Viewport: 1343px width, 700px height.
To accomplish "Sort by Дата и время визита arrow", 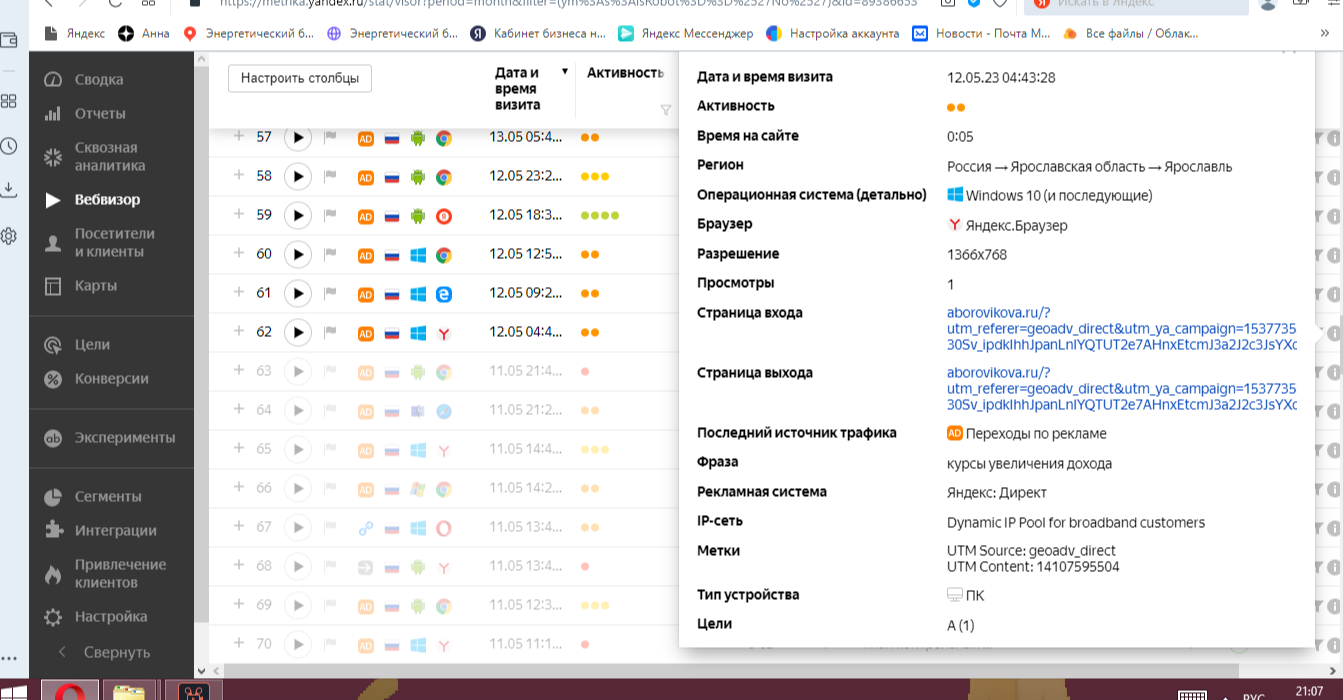I will coord(565,72).
